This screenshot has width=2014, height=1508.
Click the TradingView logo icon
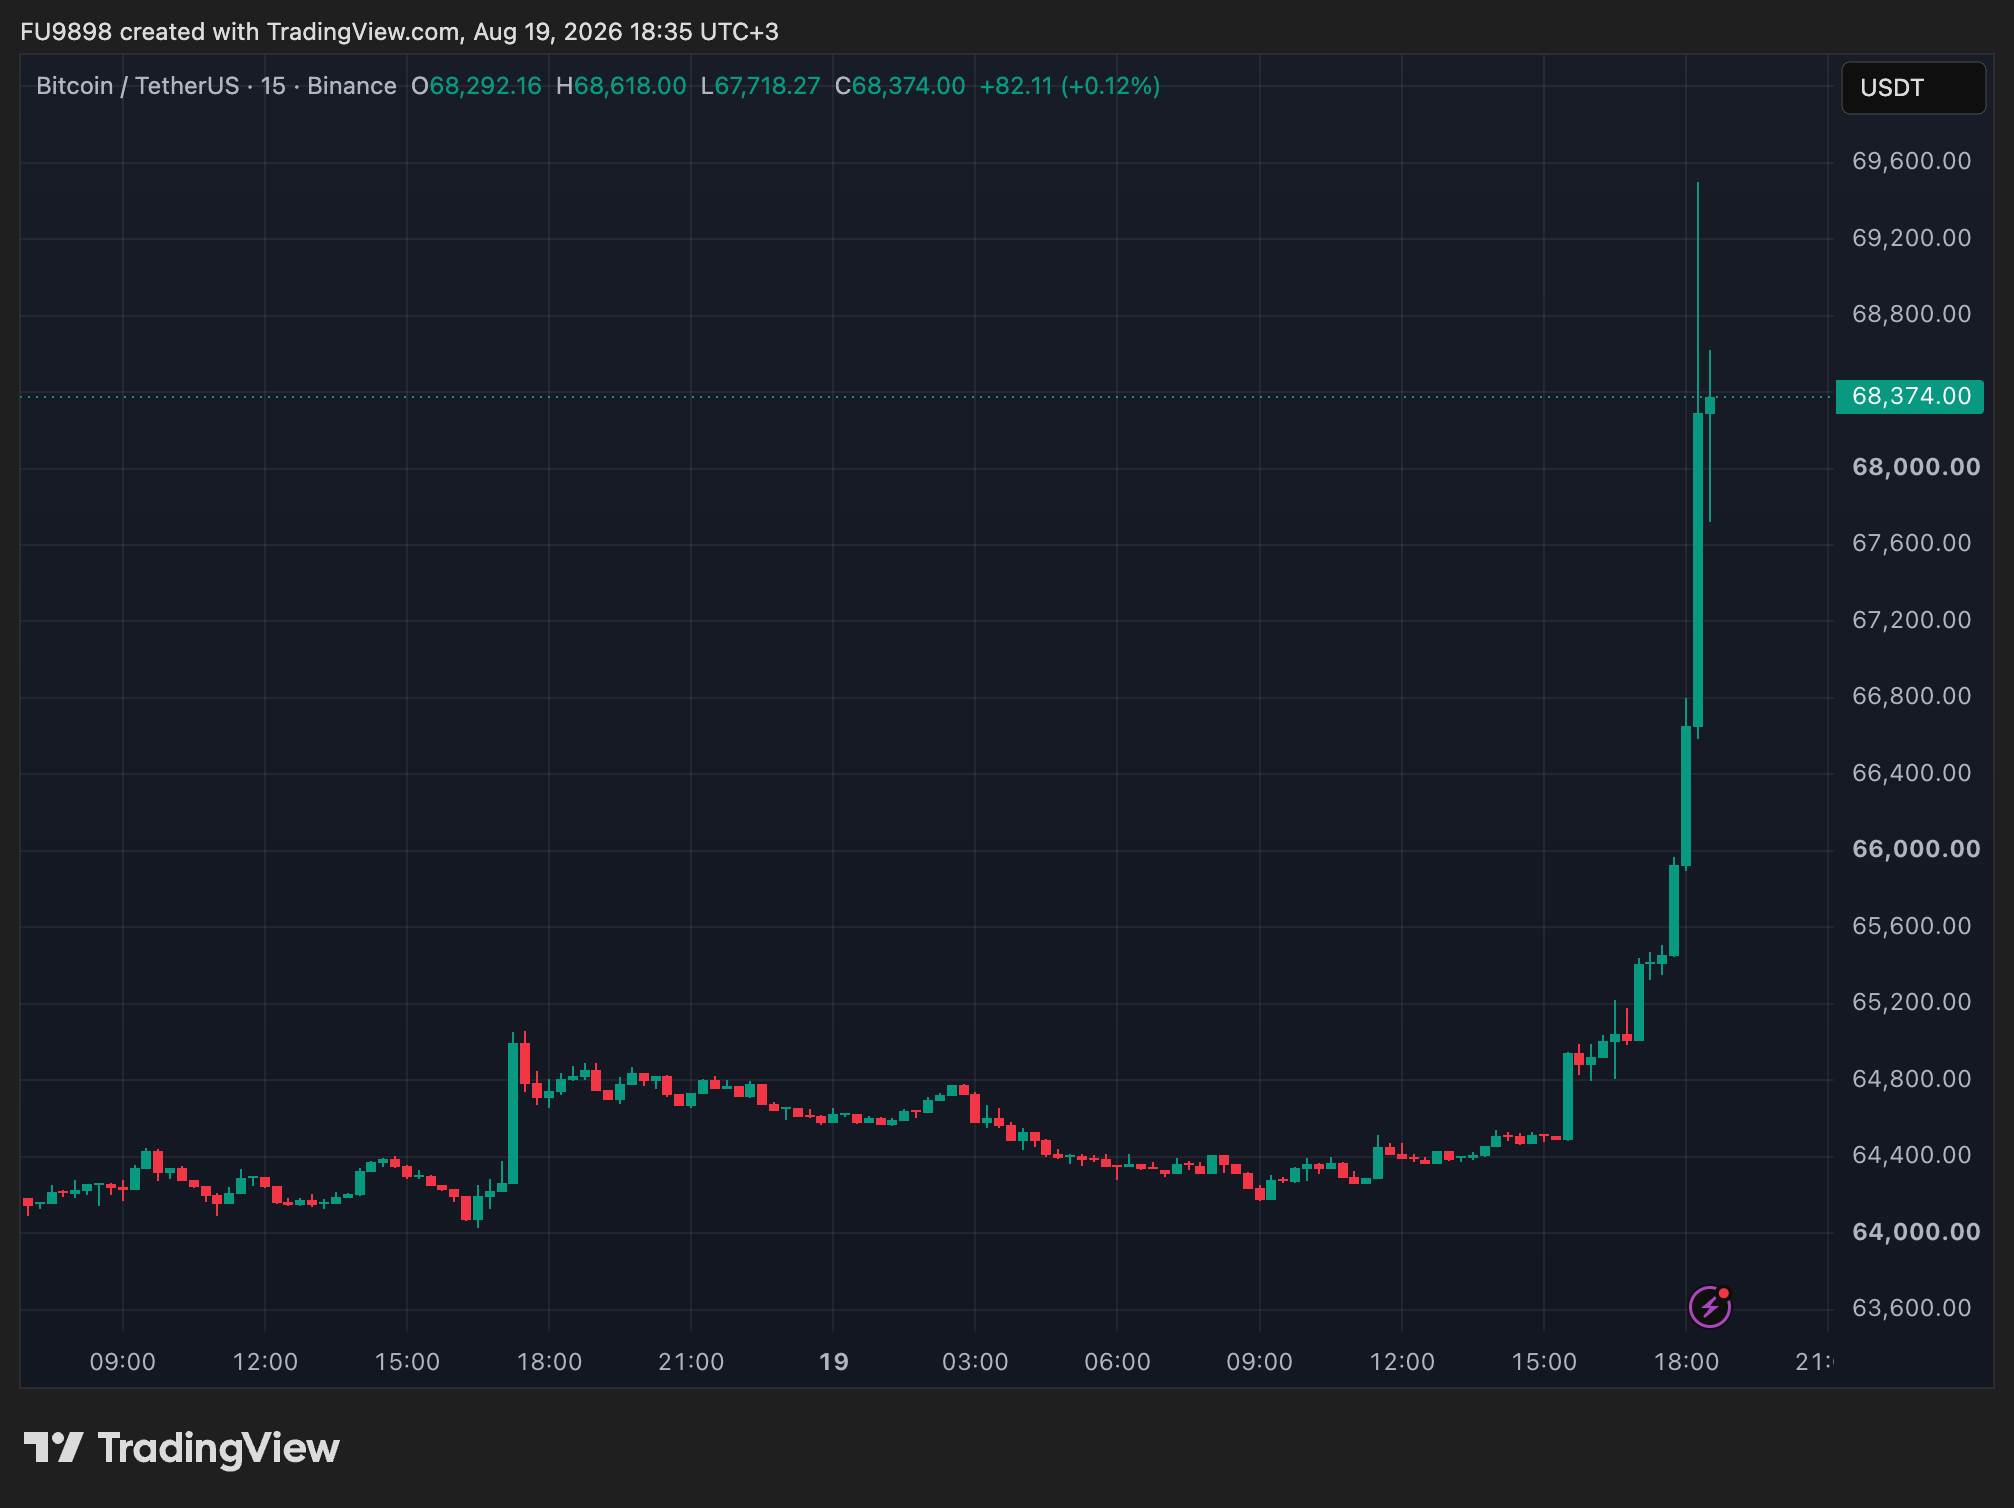point(53,1448)
